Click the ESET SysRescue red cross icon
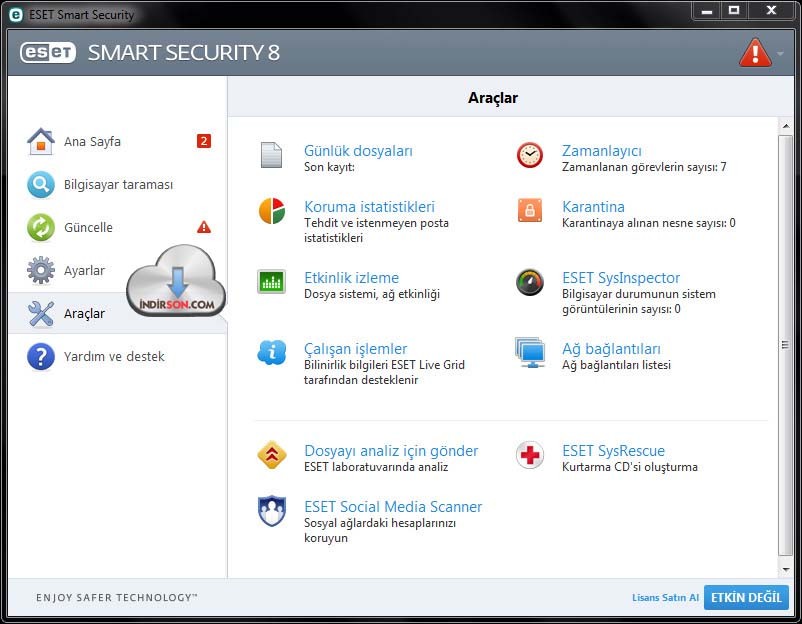The width and height of the screenshot is (802, 624). point(530,455)
